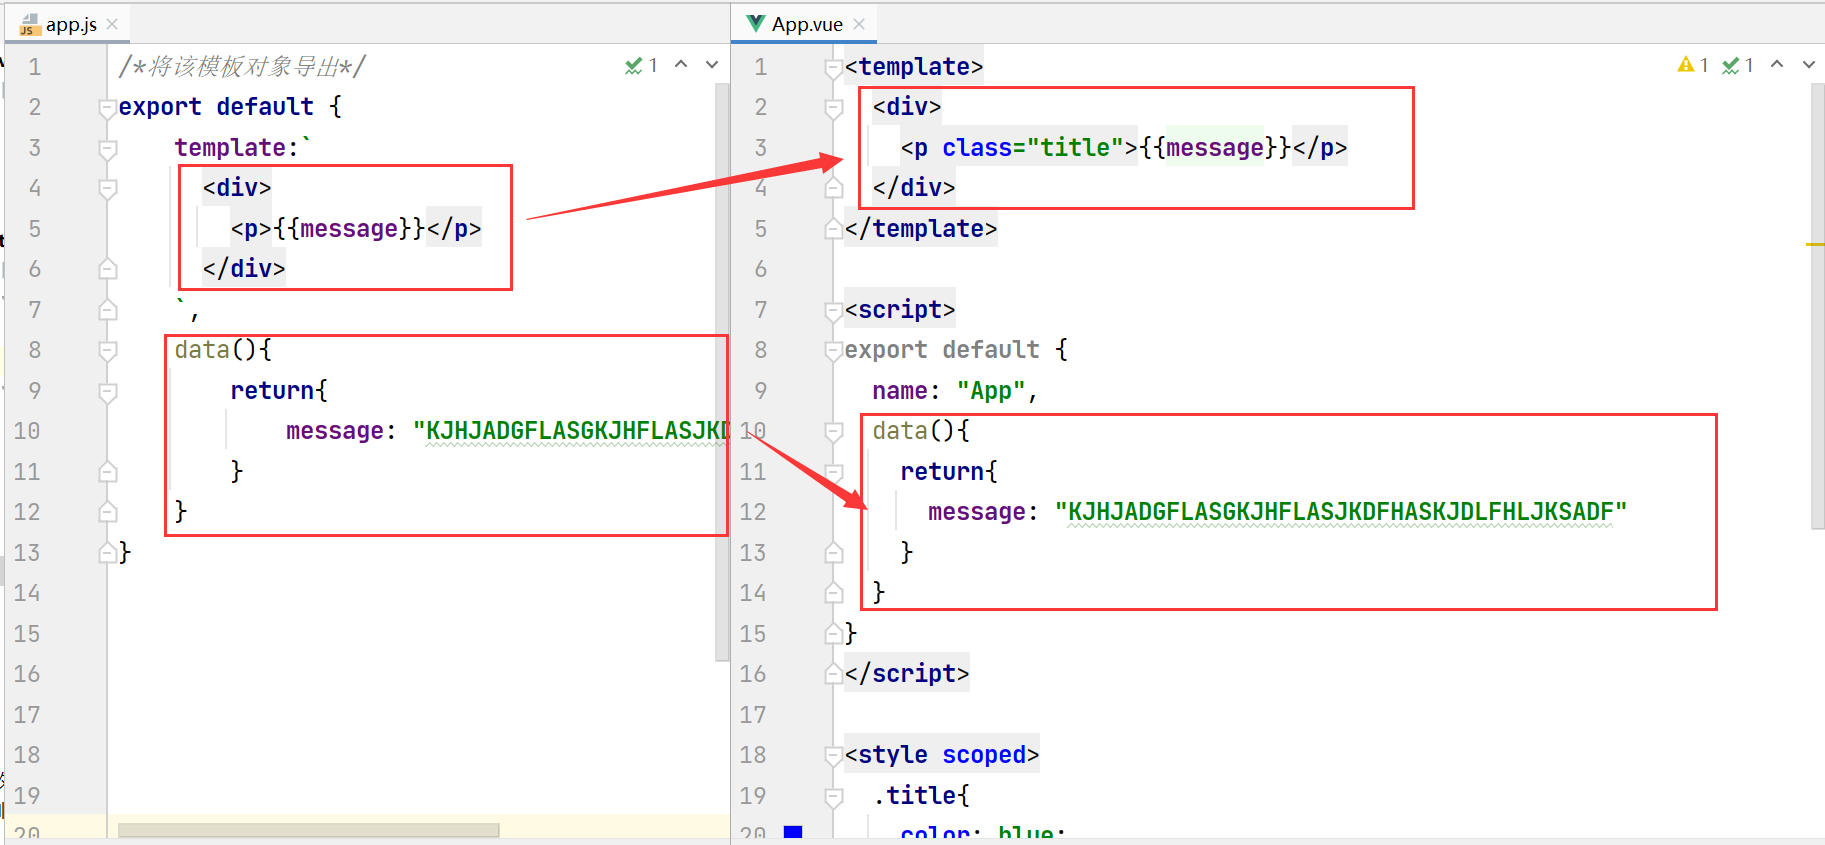Click line number 15 in App.vue gutter
The width and height of the screenshot is (1825, 845).
tap(753, 634)
